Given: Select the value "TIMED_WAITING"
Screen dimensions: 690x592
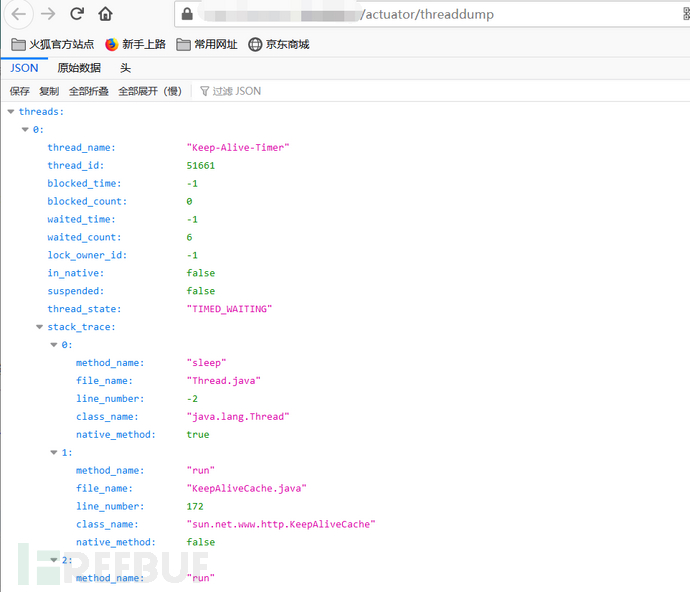Looking at the screenshot, I should 229,309.
